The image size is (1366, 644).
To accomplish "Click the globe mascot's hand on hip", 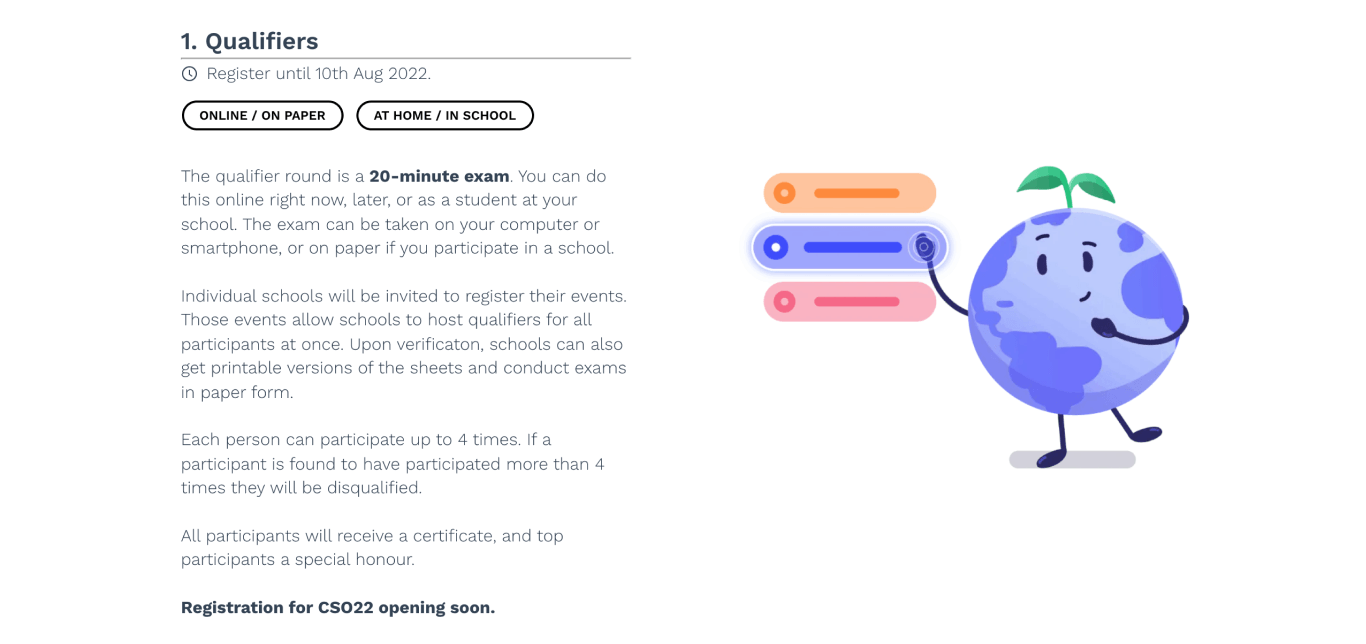I will pos(1103,327).
